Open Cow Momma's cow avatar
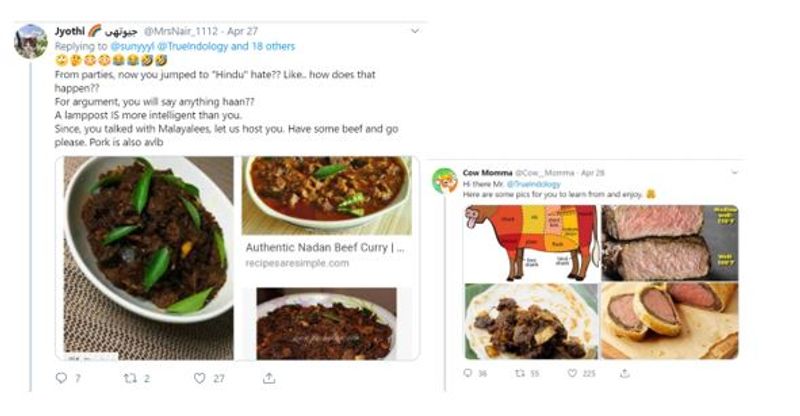Image resolution: width=800 pixels, height=416 pixels. pos(445,181)
